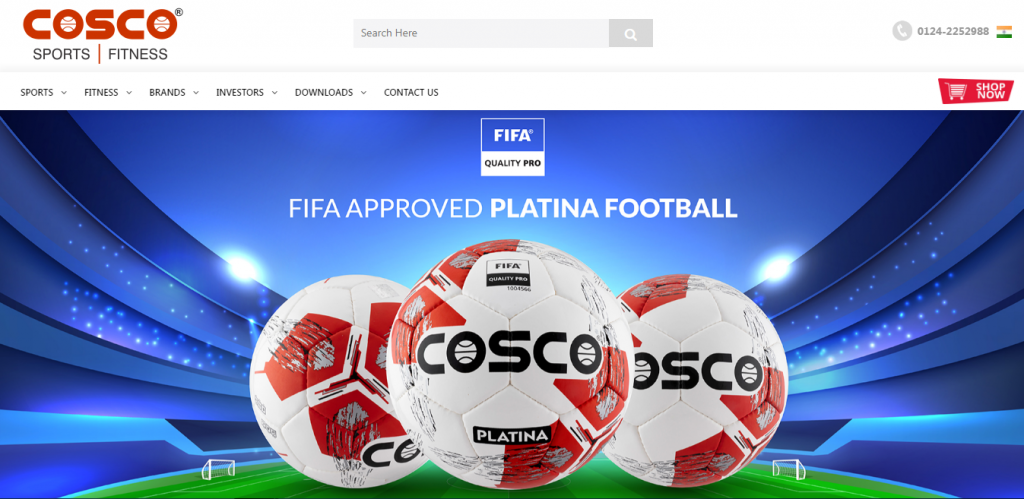Expand the Sports dropdown chevron
Viewport: 1024px width, 499px height.
coord(64,93)
